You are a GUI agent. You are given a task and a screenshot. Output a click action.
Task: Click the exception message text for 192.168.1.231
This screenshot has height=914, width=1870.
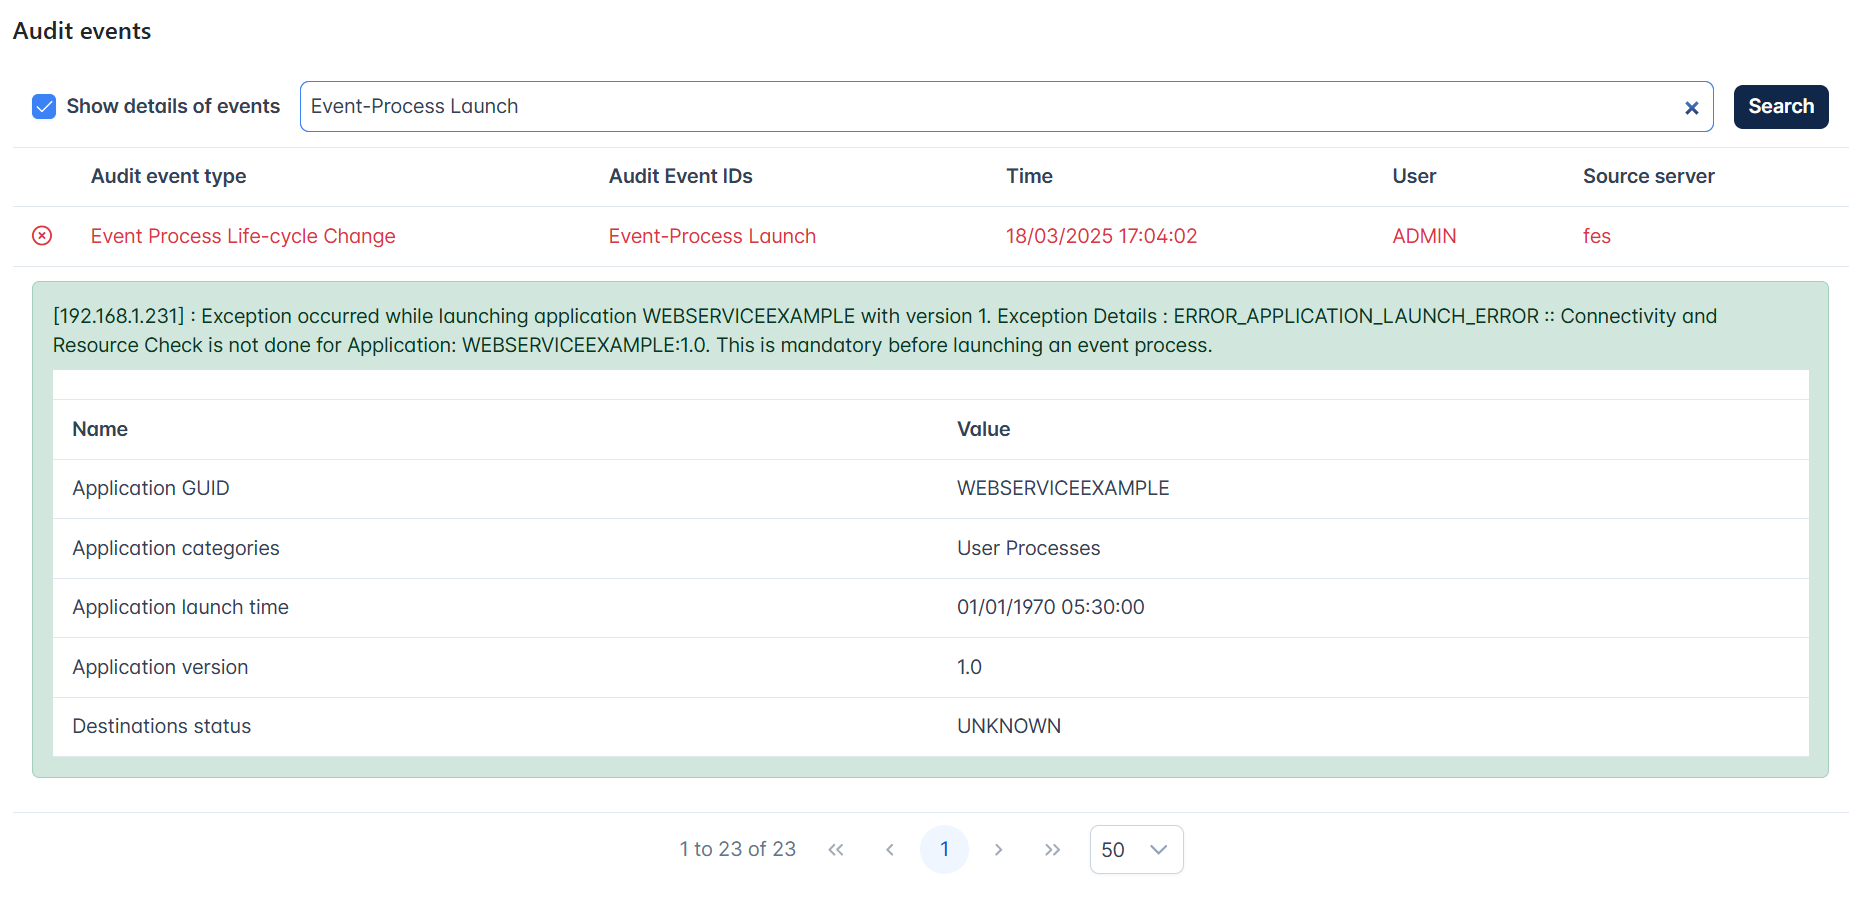(x=885, y=331)
